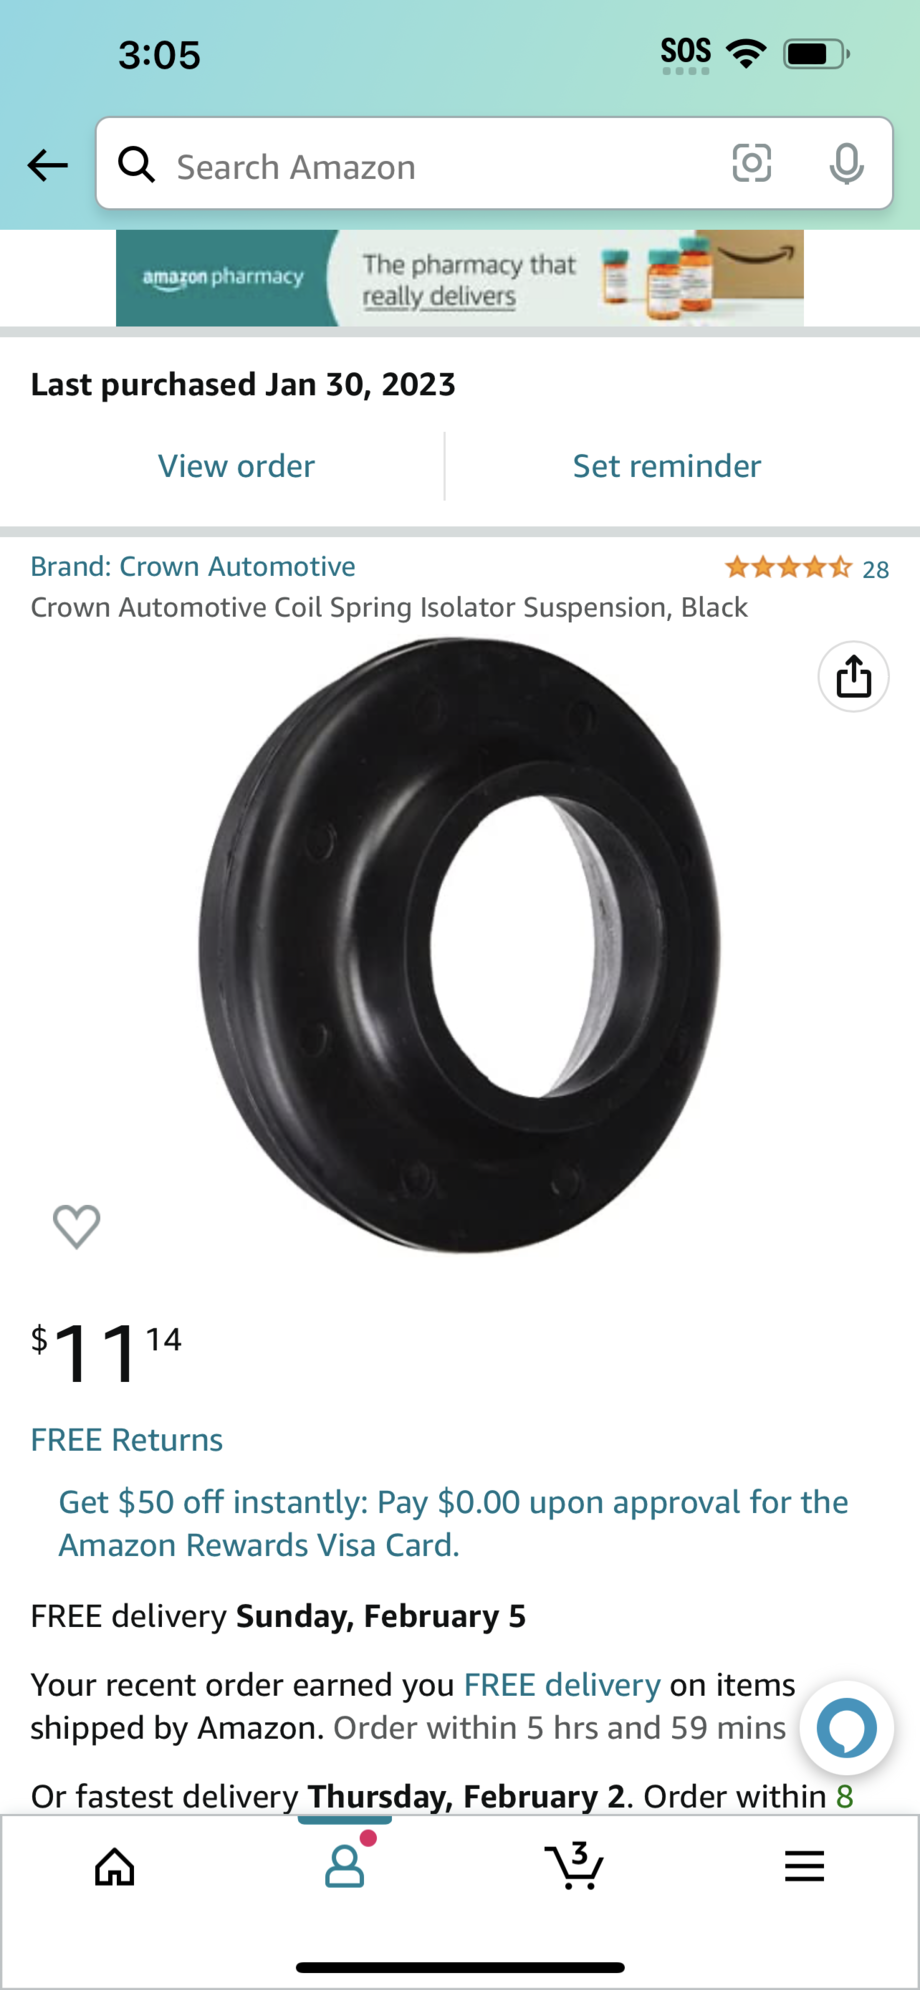This screenshot has height=1990, width=920.
Task: Tap Set reminder link
Action: point(667,466)
